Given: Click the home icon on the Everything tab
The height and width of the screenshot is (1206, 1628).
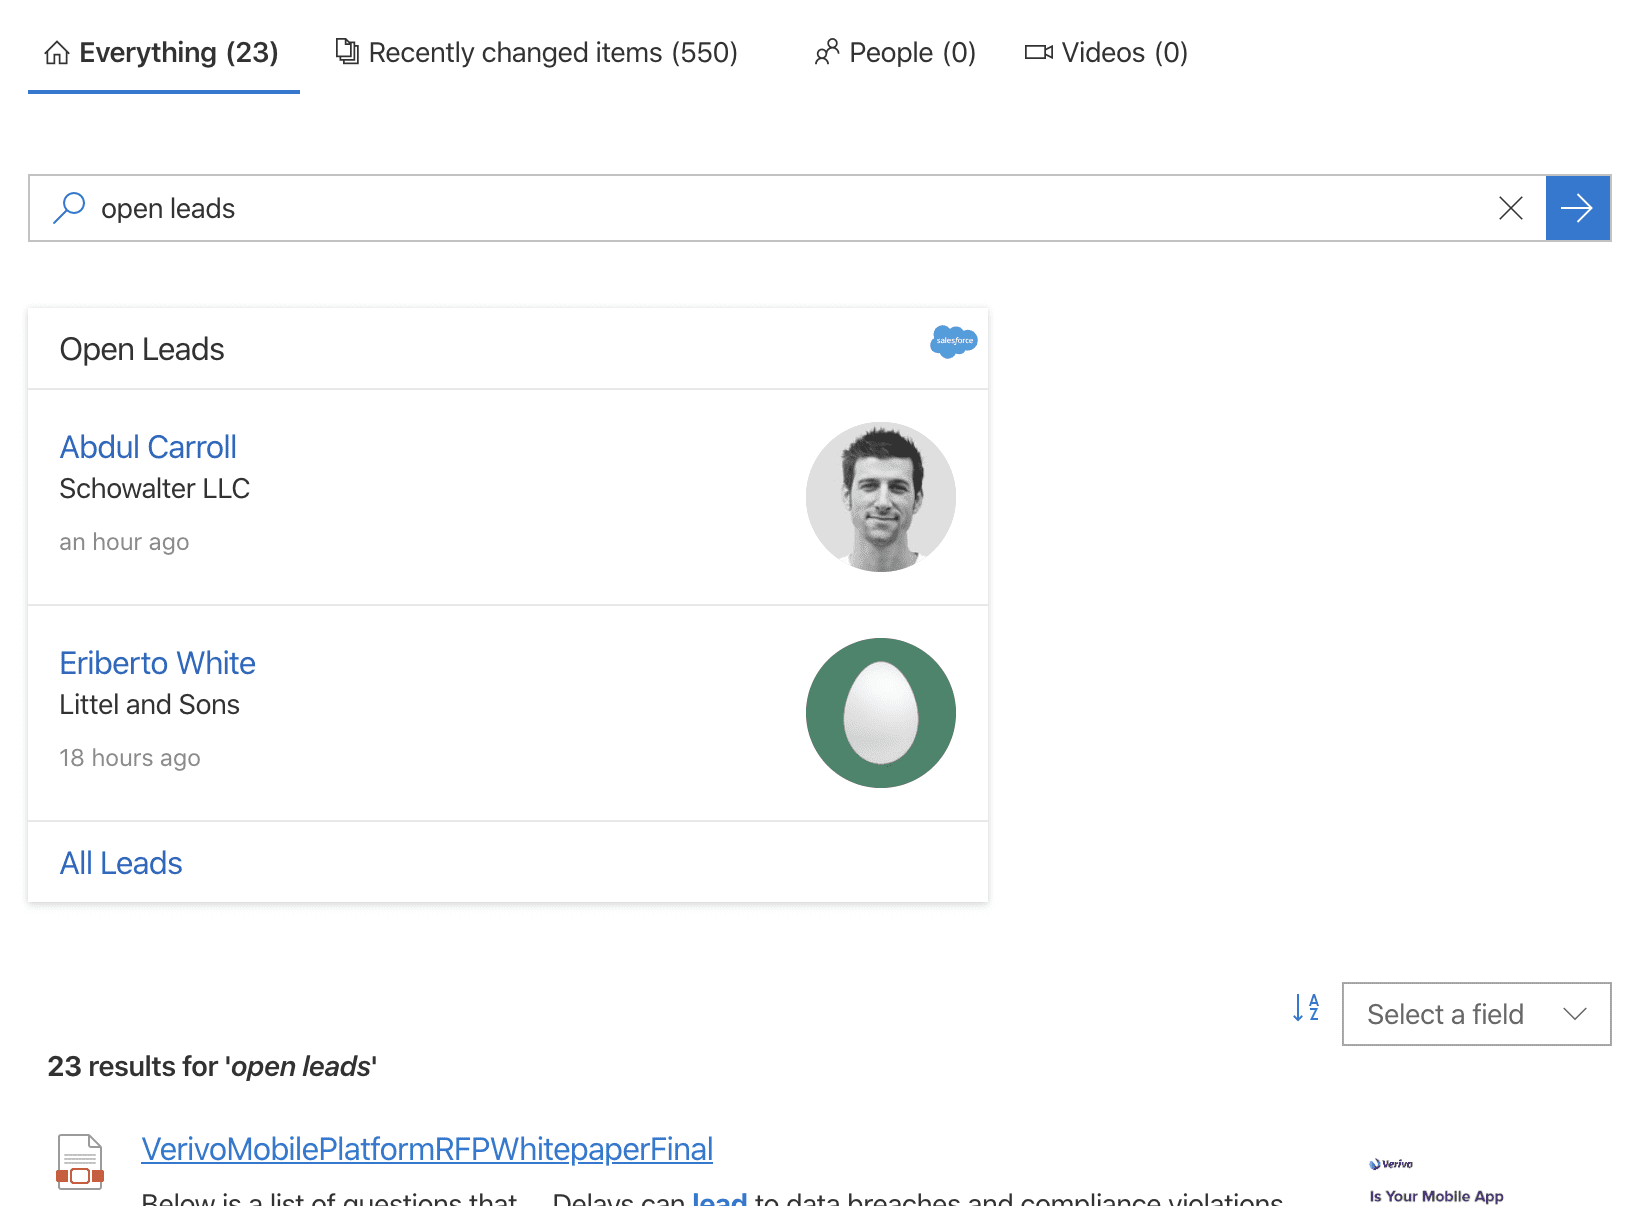Looking at the screenshot, I should pos(57,51).
